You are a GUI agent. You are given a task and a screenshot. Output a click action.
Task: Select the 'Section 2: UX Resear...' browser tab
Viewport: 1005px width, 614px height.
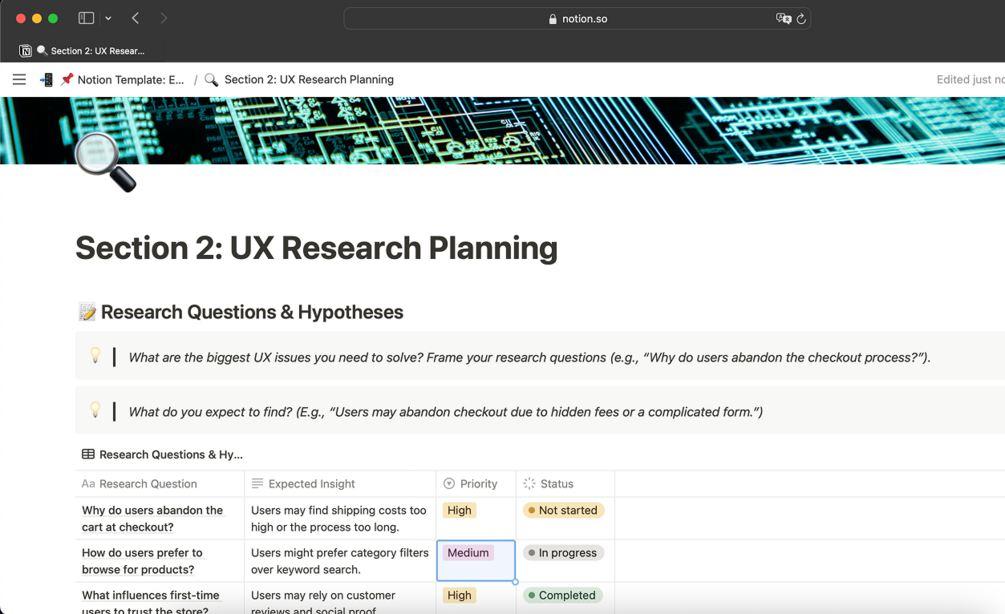coord(90,51)
